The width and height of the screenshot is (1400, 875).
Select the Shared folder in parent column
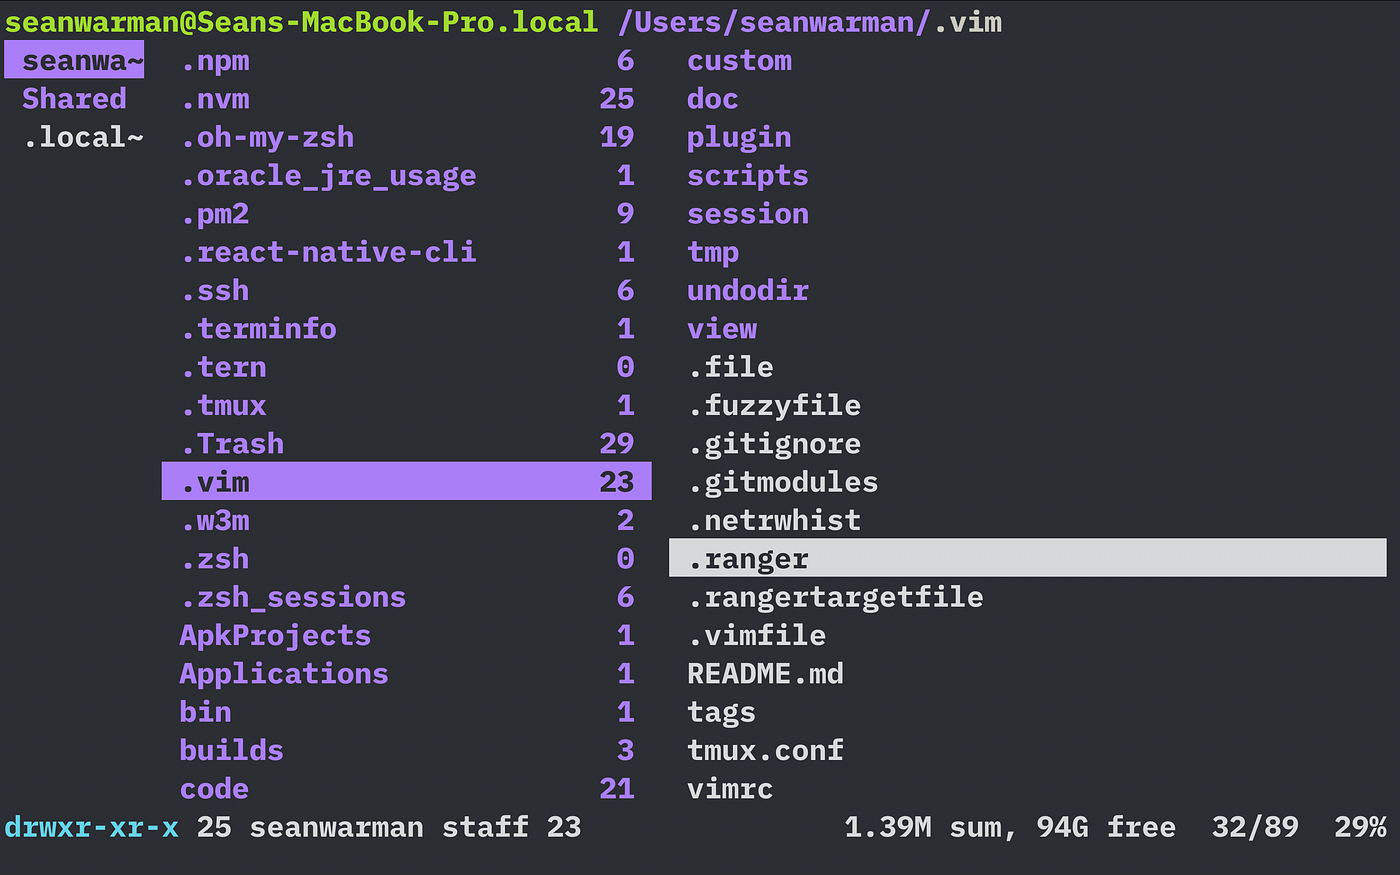point(74,98)
